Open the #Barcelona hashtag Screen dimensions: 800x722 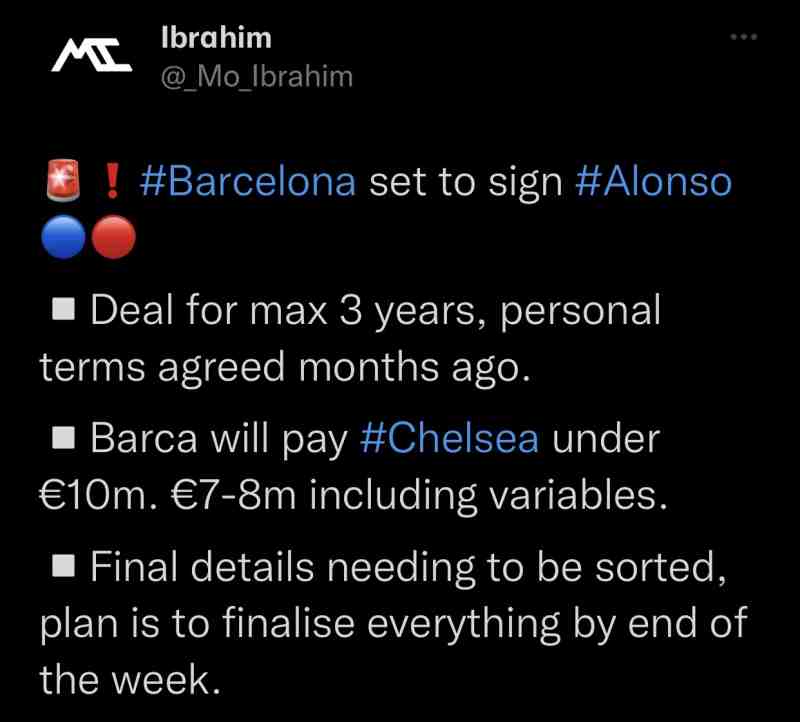[248, 182]
